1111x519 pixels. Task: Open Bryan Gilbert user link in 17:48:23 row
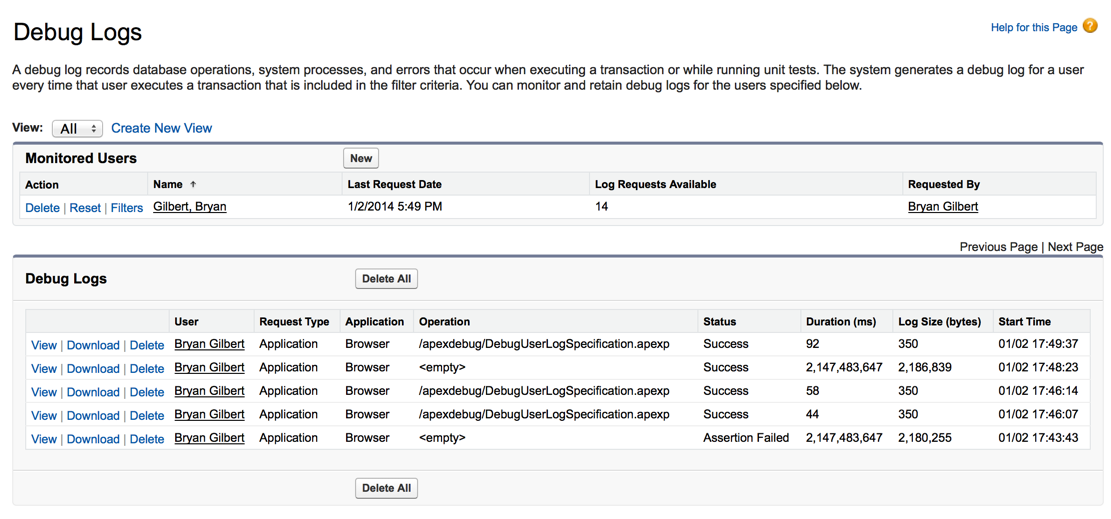(x=210, y=368)
